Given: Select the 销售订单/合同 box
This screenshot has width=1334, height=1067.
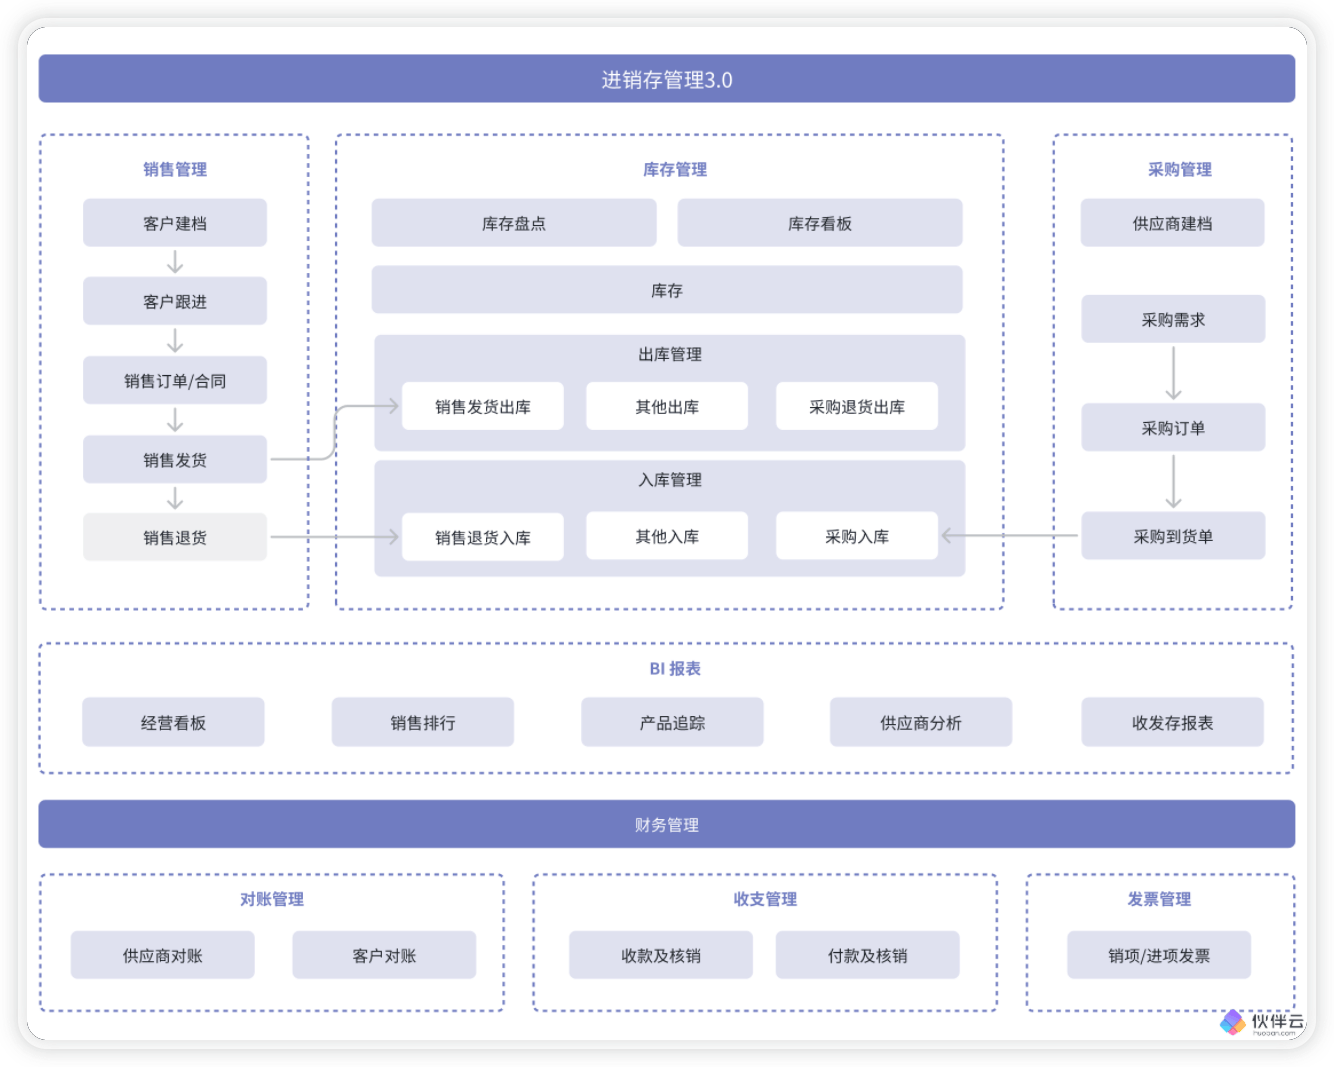Looking at the screenshot, I should coord(175,380).
